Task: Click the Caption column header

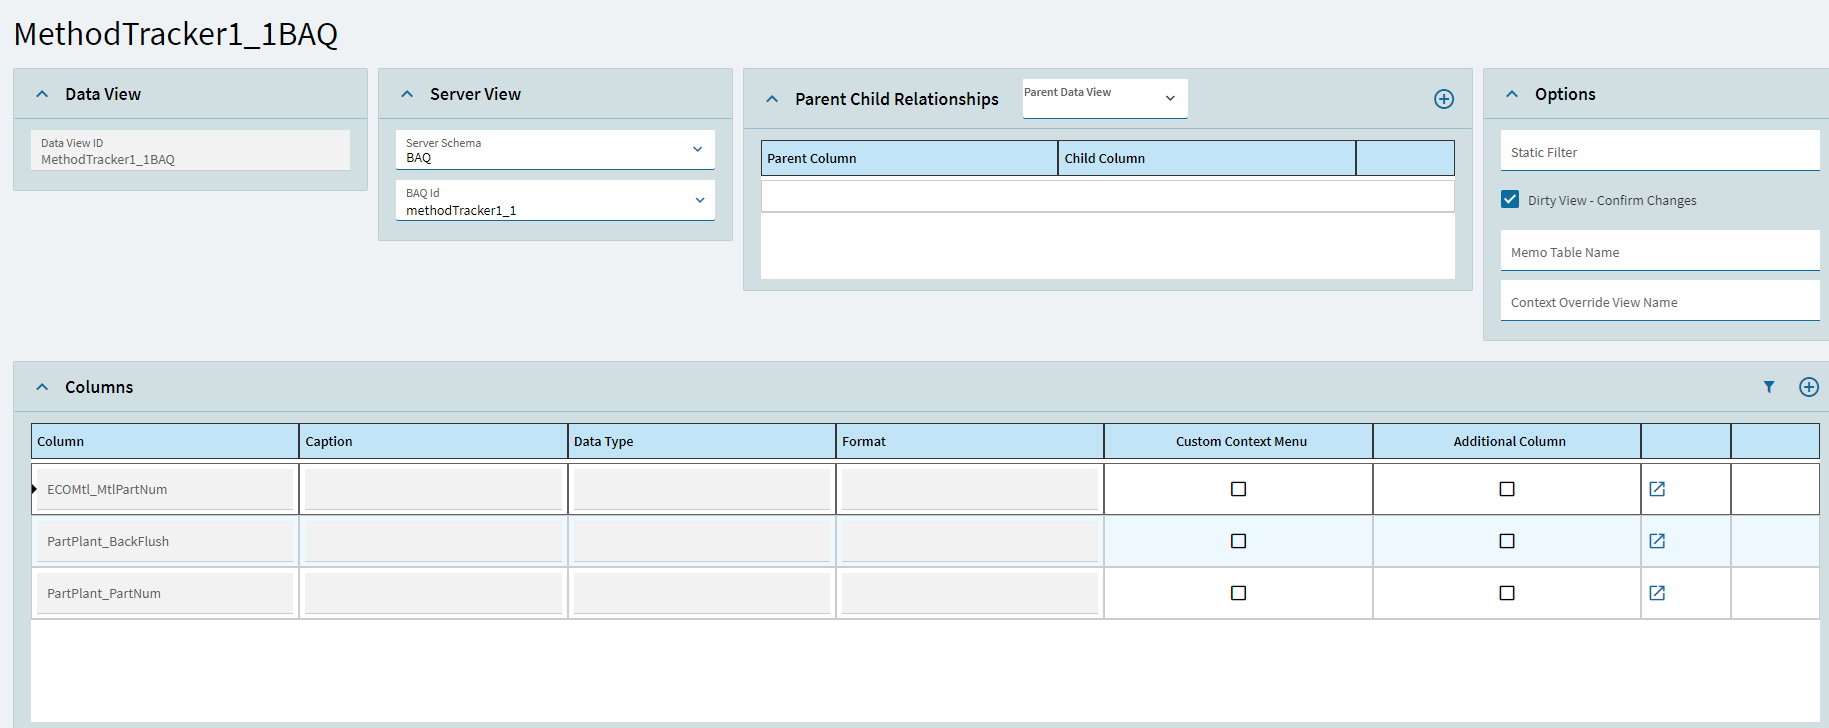Action: [x=432, y=441]
